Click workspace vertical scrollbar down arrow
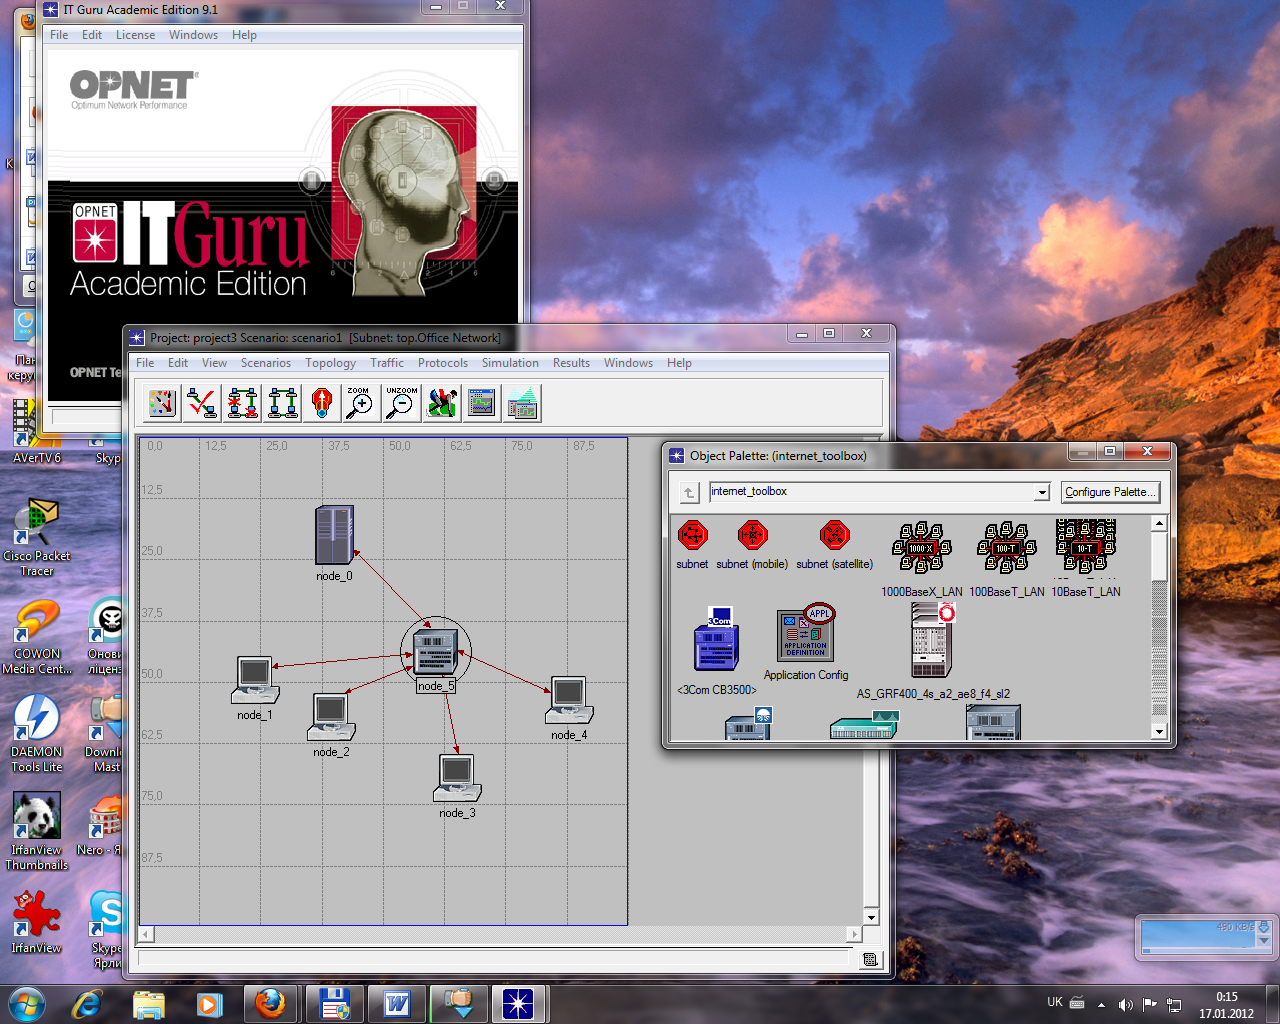This screenshot has height=1024, width=1280. (871, 917)
